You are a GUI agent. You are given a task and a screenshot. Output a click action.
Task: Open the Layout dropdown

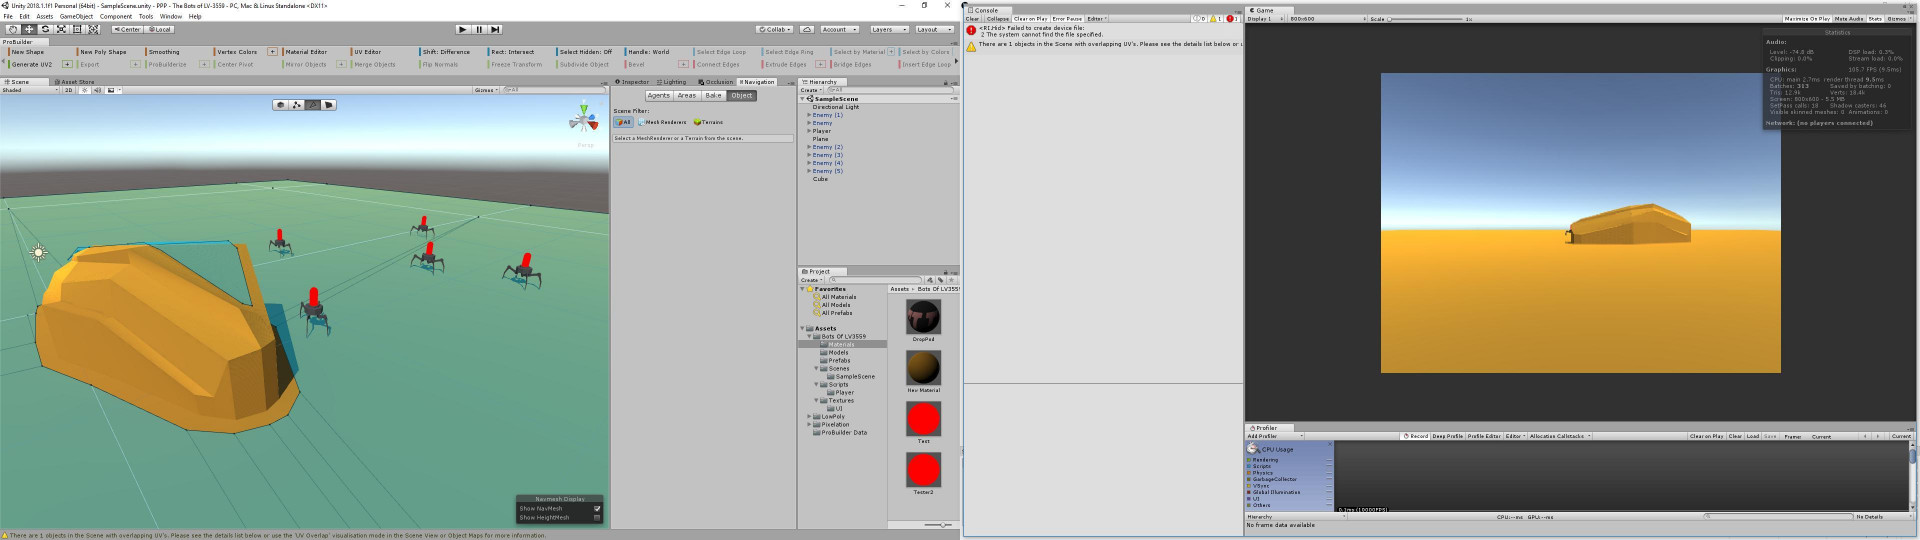934,29
